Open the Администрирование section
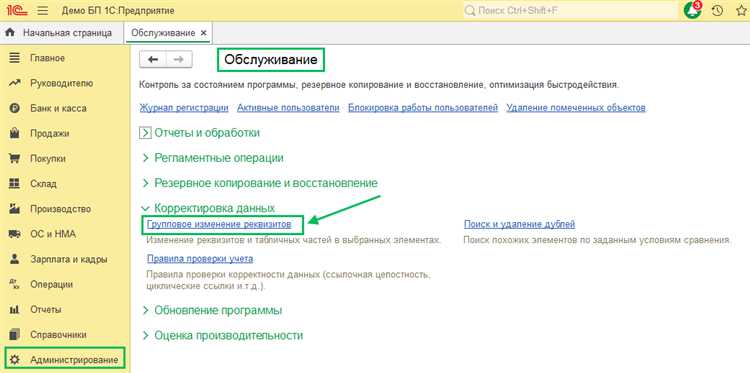The width and height of the screenshot is (750, 373). [74, 360]
